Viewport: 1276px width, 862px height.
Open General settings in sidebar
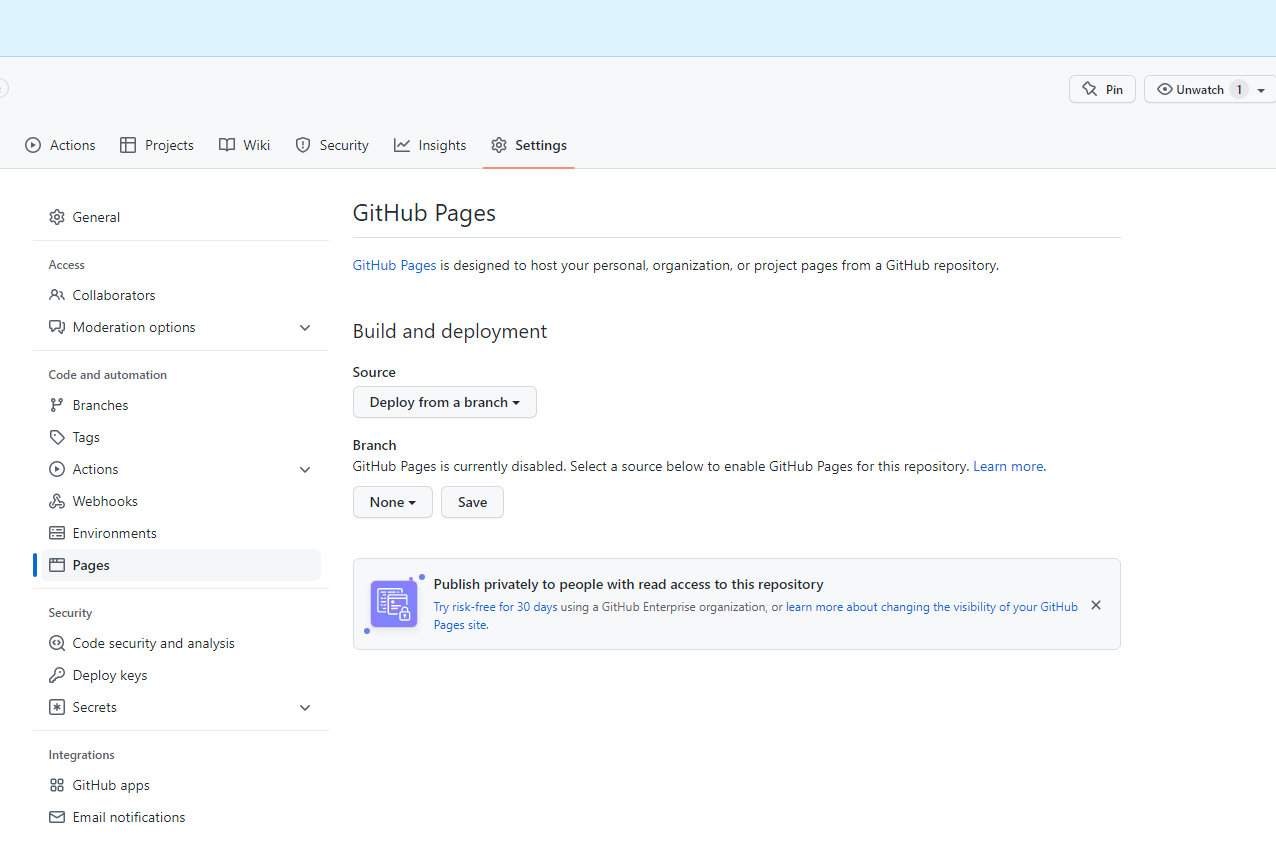coord(181,217)
